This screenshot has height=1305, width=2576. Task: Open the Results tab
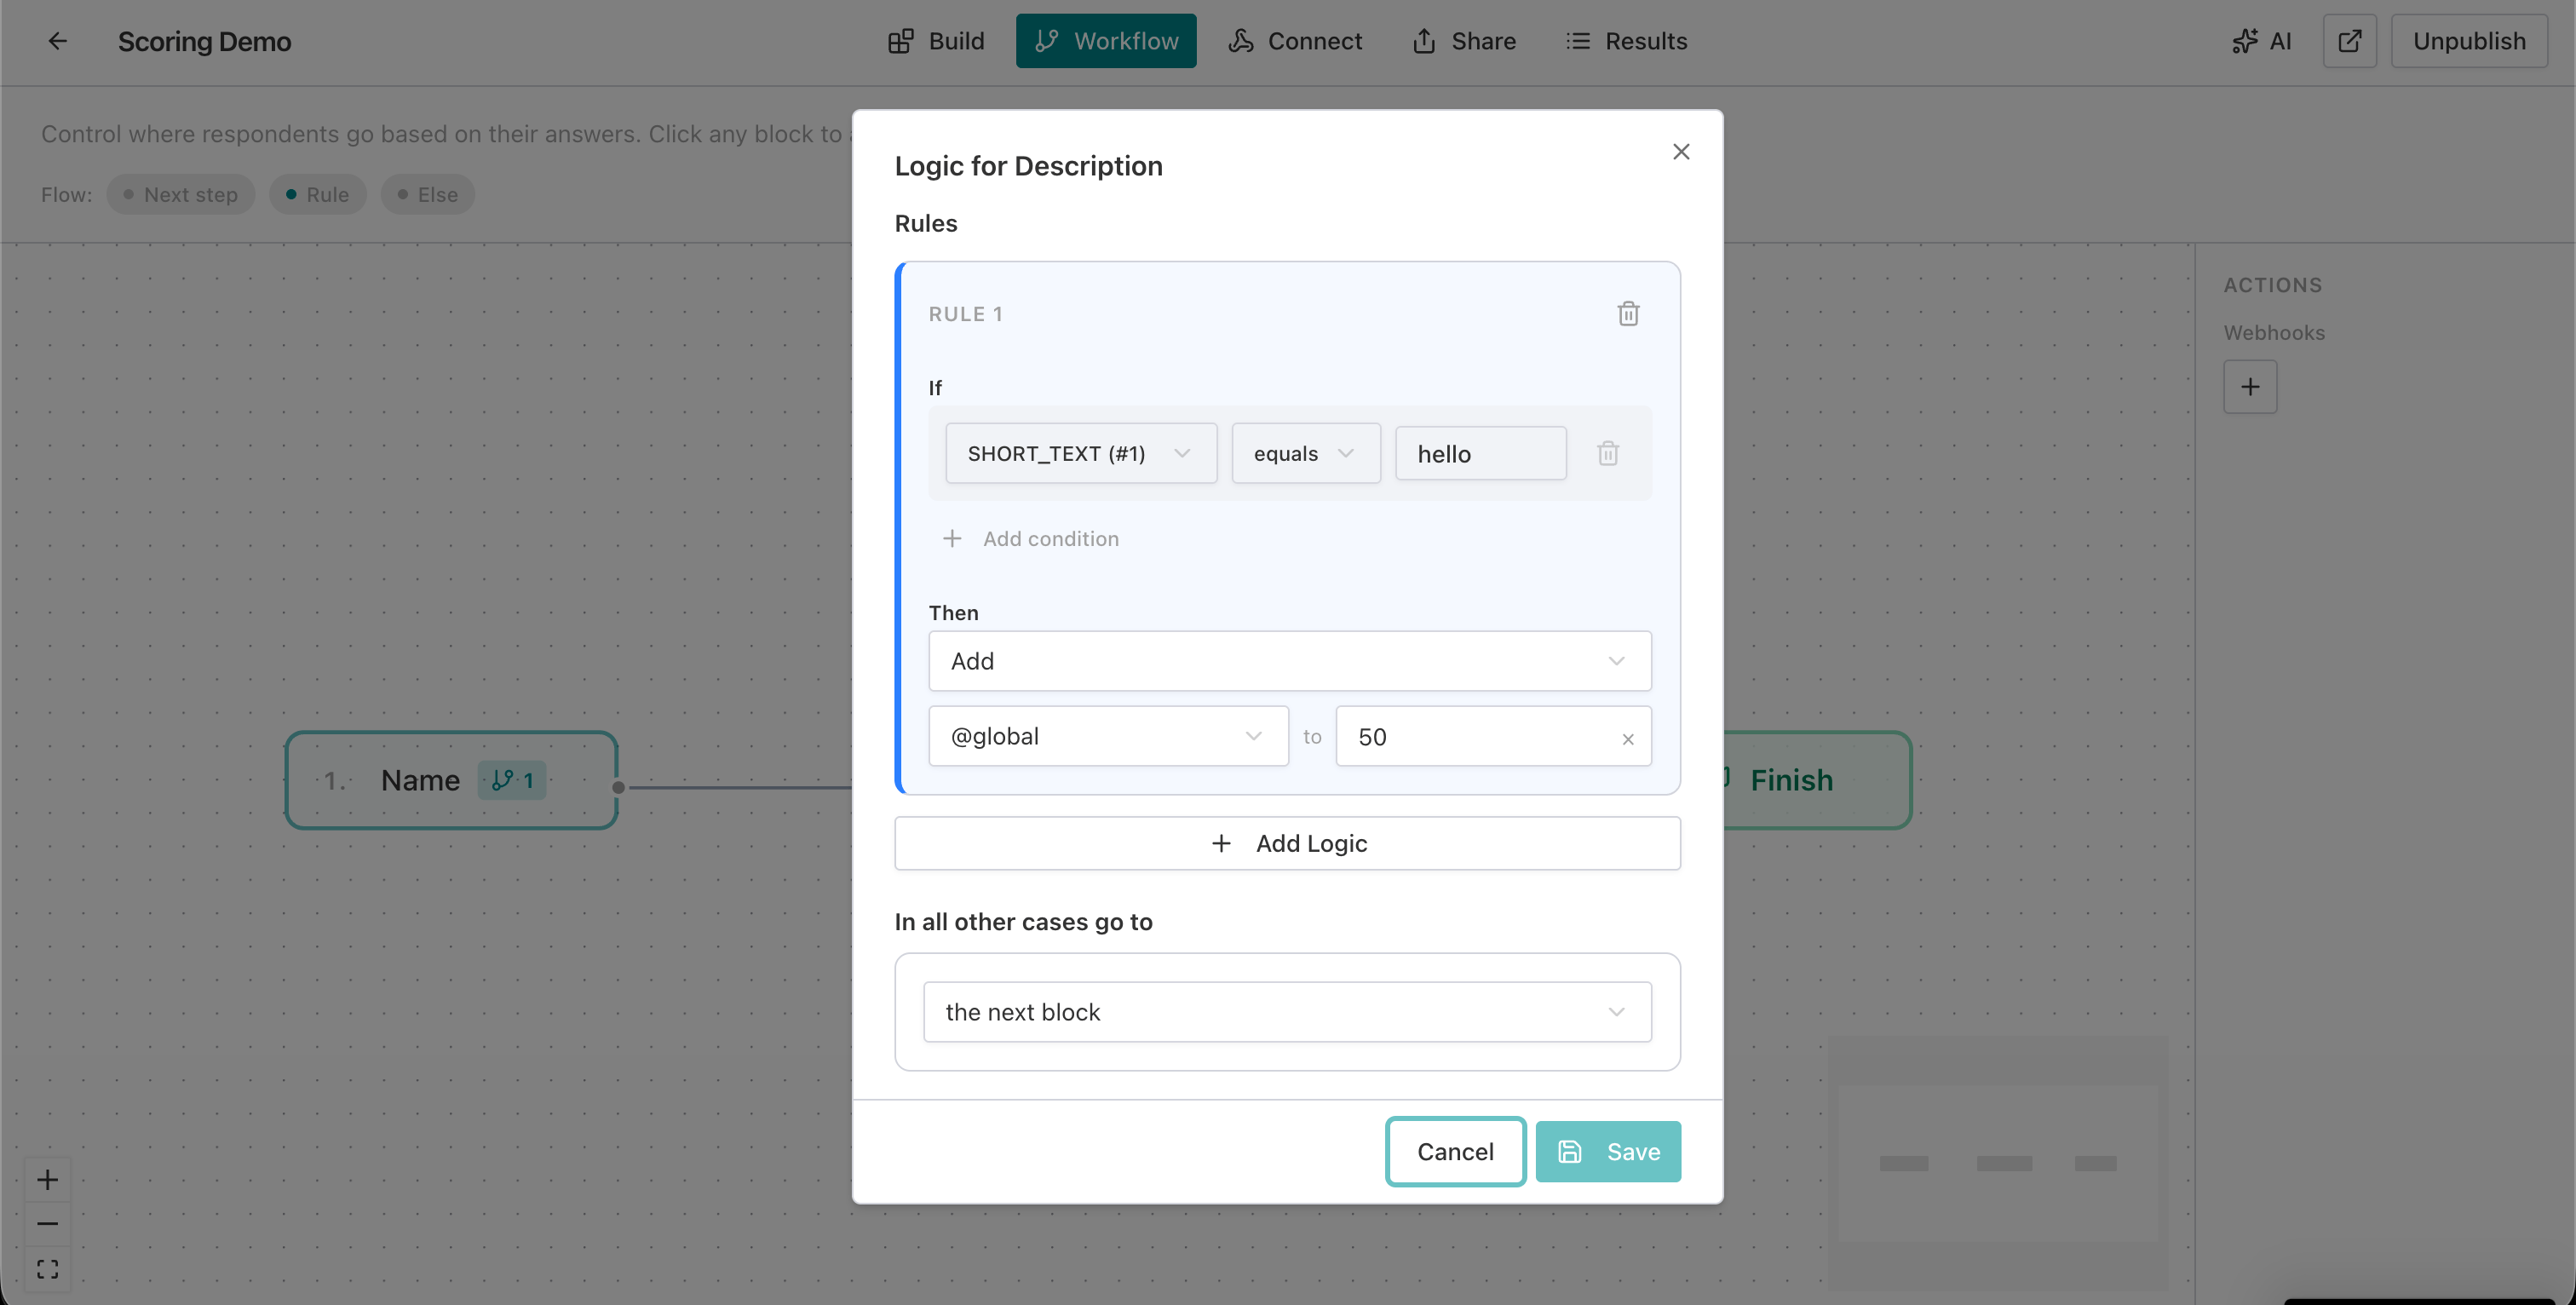(x=1626, y=41)
